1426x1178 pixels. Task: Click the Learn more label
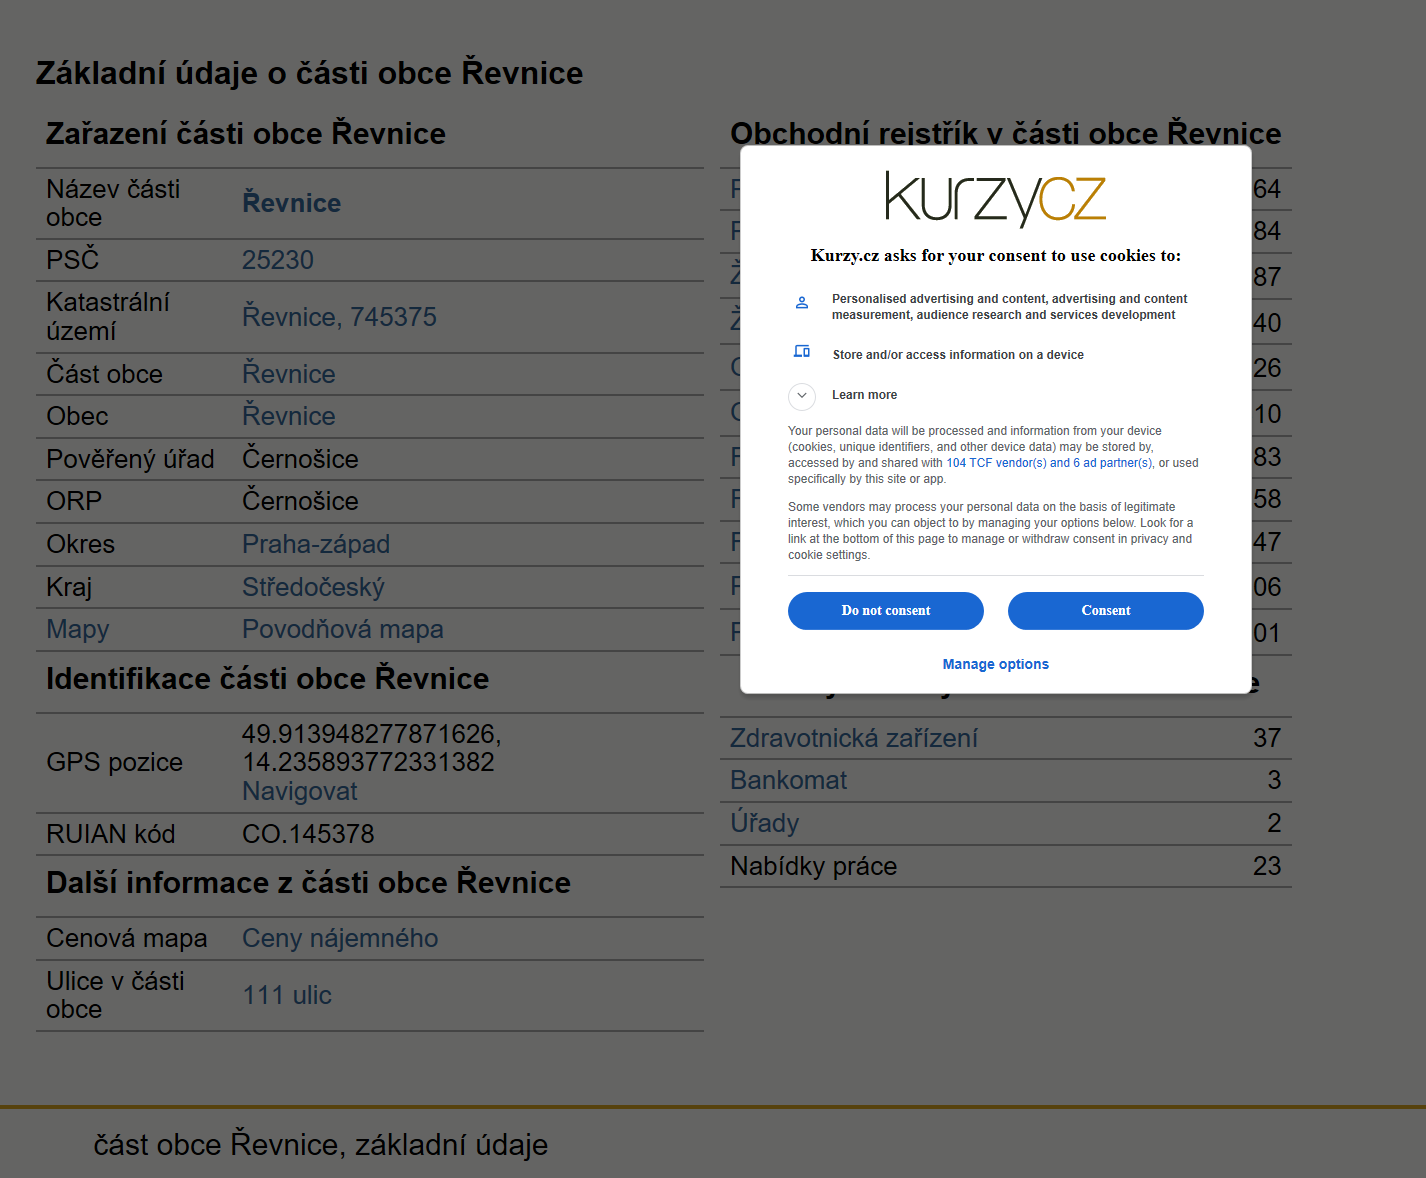(864, 395)
